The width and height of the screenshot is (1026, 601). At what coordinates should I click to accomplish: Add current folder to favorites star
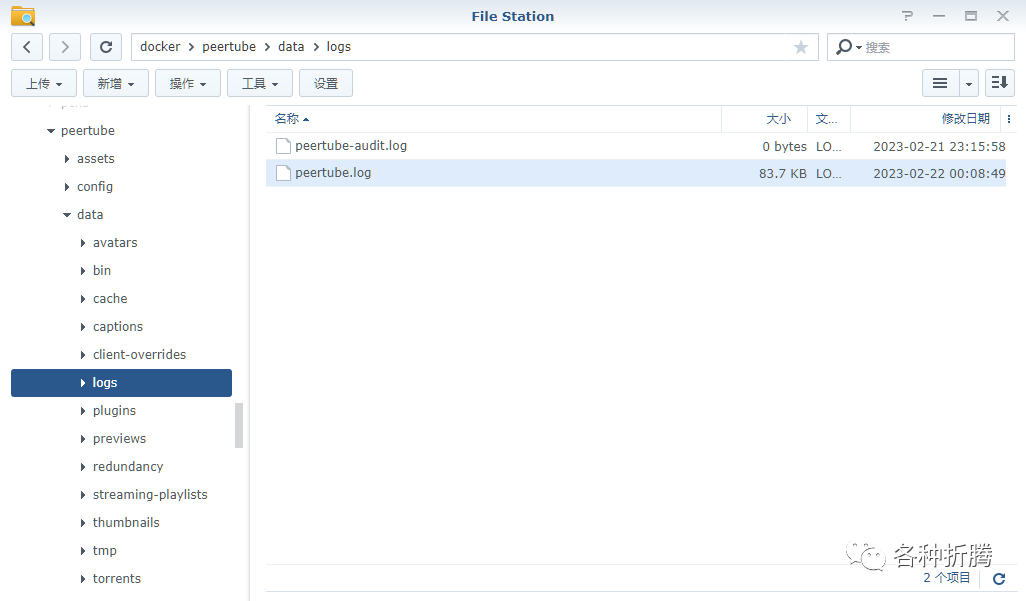click(800, 47)
